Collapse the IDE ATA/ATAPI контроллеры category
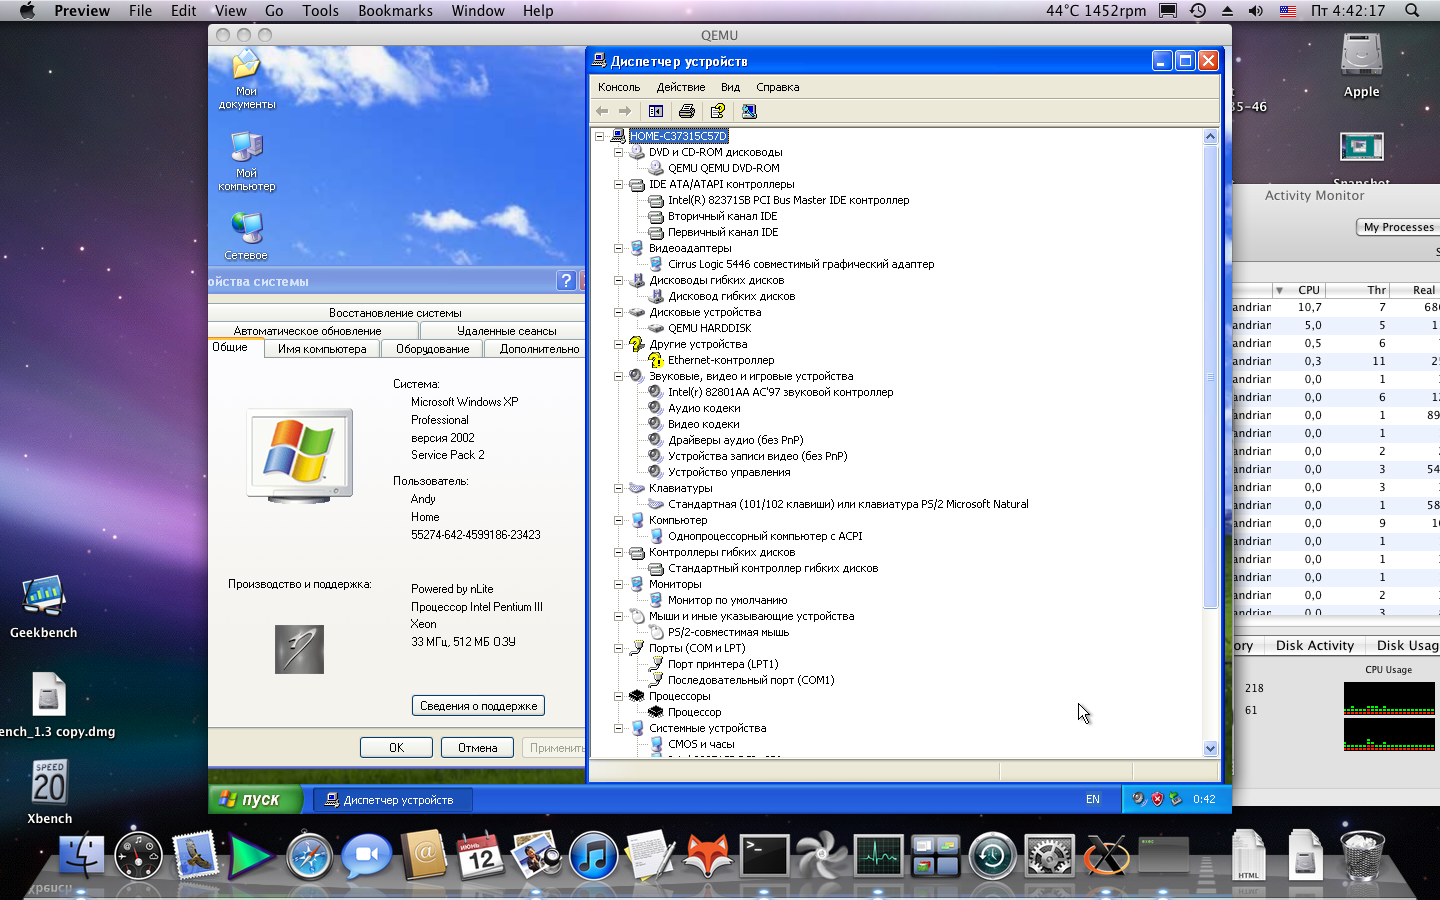1440x900 pixels. (618, 184)
